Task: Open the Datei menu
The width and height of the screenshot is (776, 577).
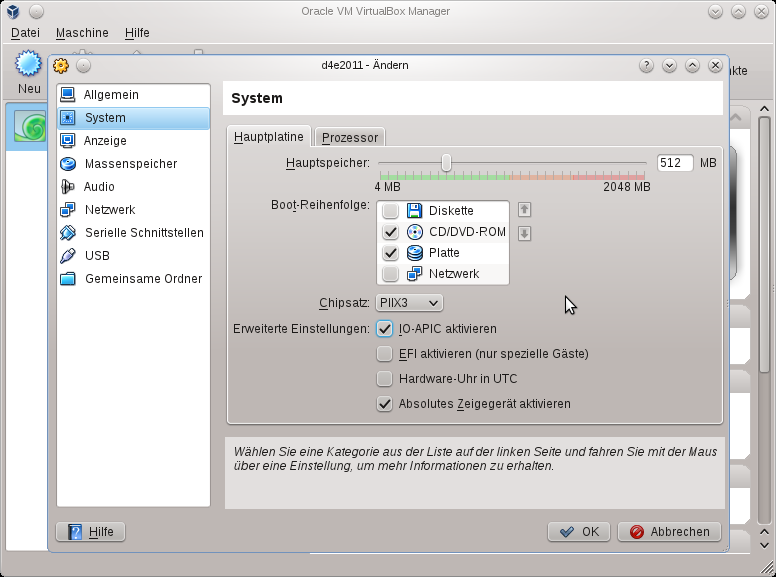Action: click(25, 33)
